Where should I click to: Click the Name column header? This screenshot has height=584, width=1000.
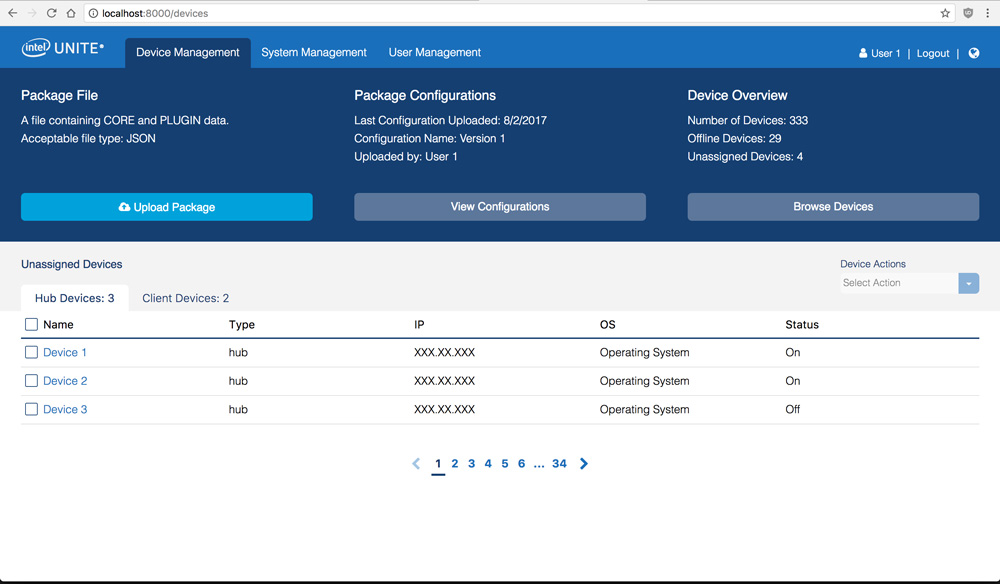[58, 325]
